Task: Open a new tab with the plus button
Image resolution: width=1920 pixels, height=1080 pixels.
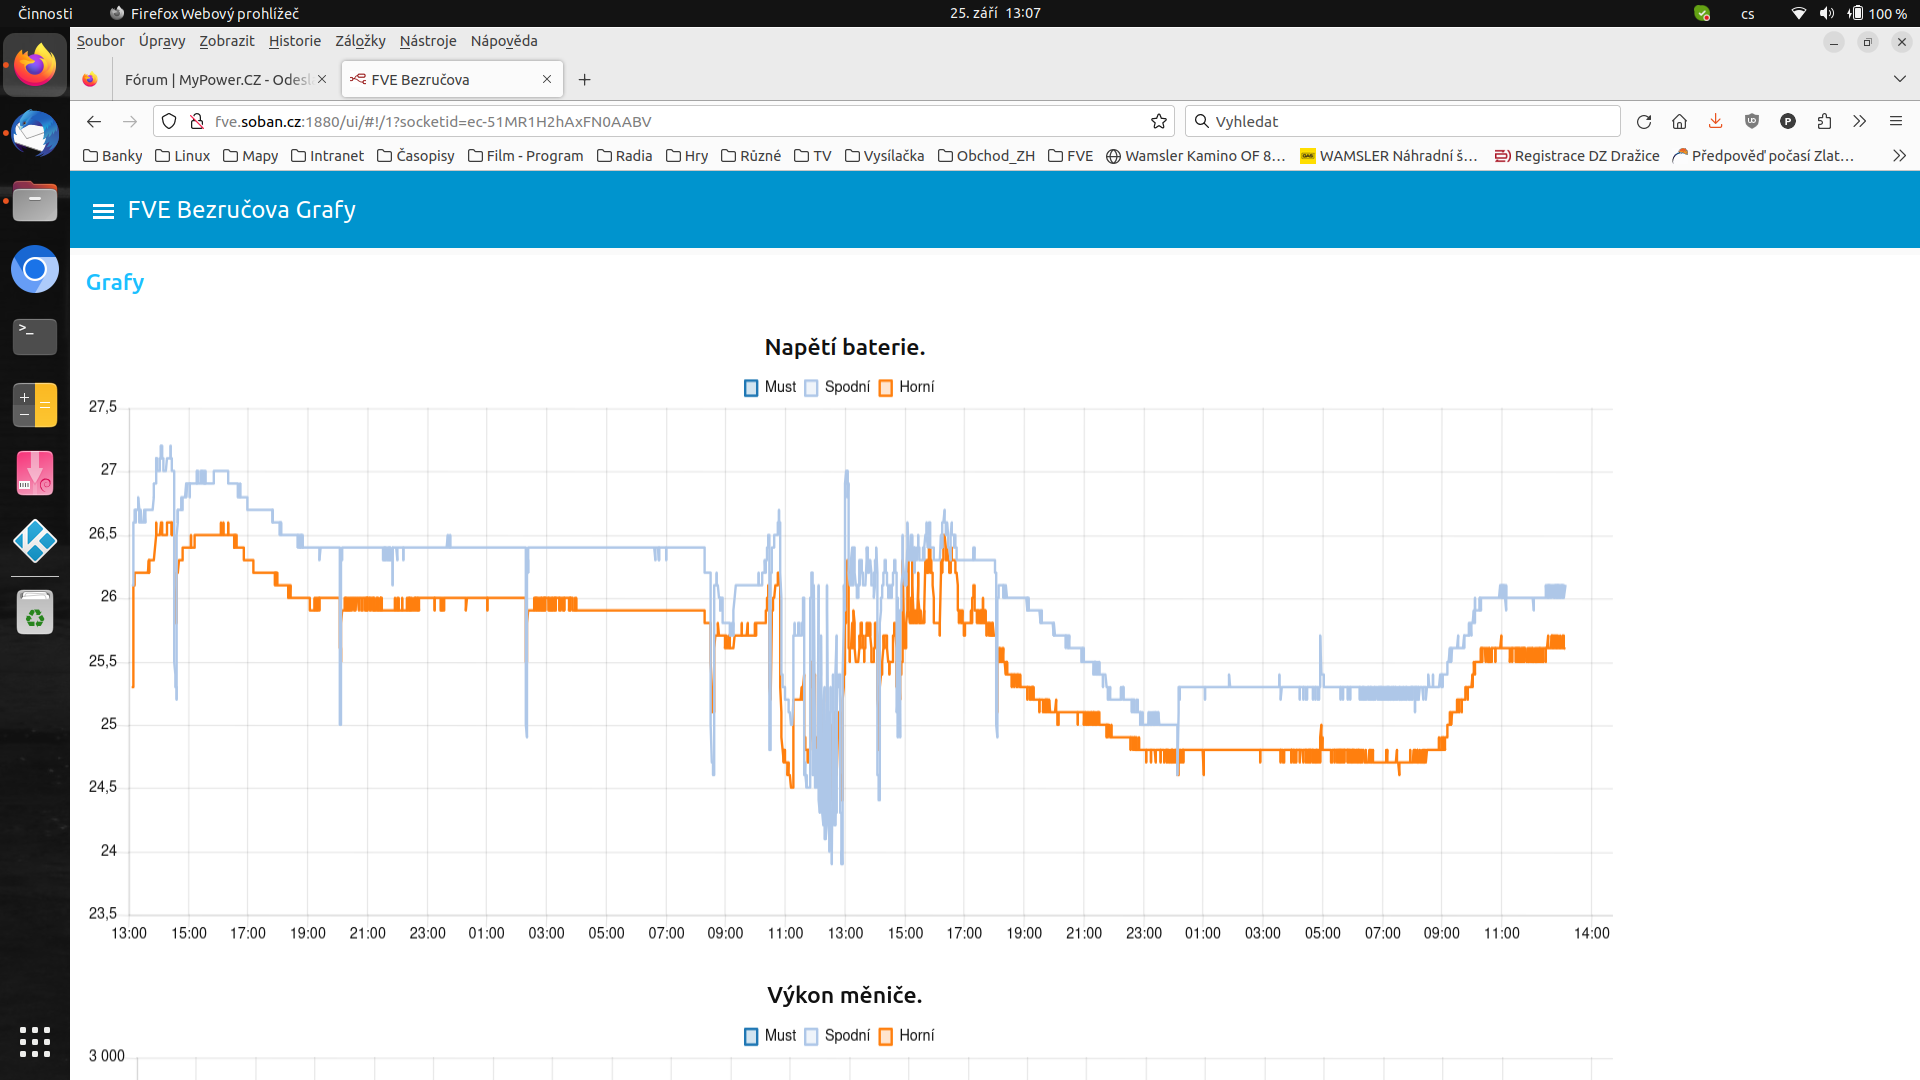Action: 585,80
